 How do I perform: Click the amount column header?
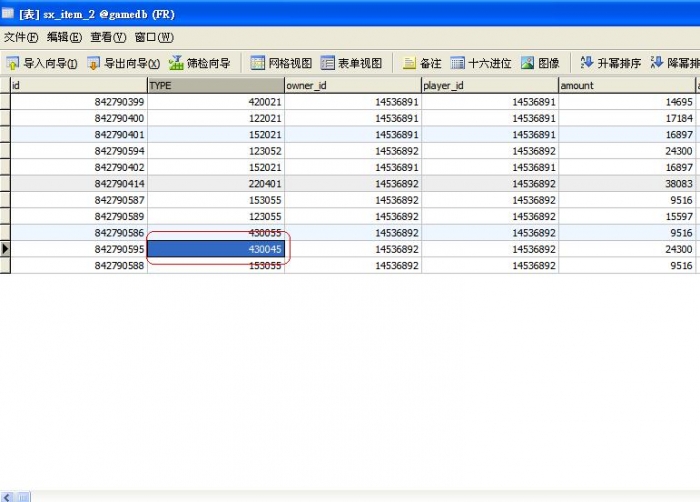click(627, 85)
